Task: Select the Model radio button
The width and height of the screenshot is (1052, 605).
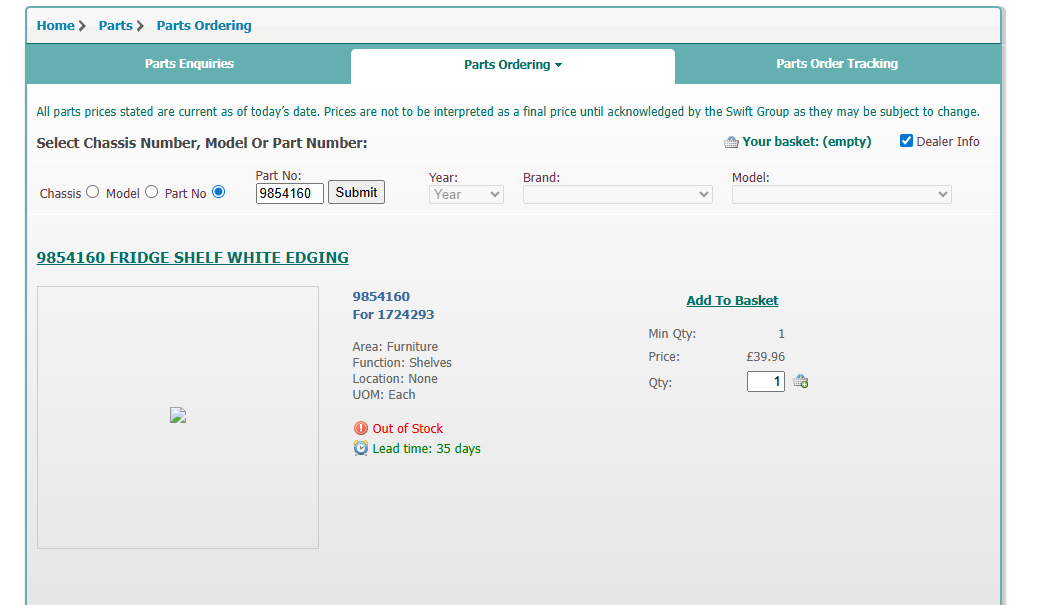Action: tap(152, 192)
